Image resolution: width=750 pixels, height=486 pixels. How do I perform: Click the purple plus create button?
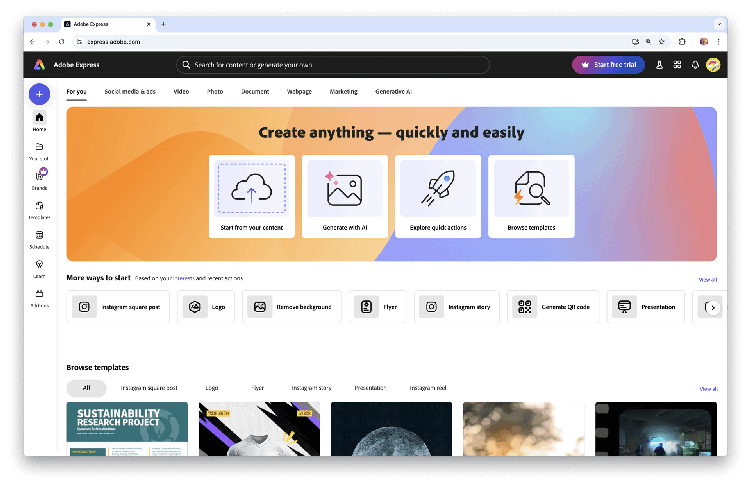pos(39,94)
